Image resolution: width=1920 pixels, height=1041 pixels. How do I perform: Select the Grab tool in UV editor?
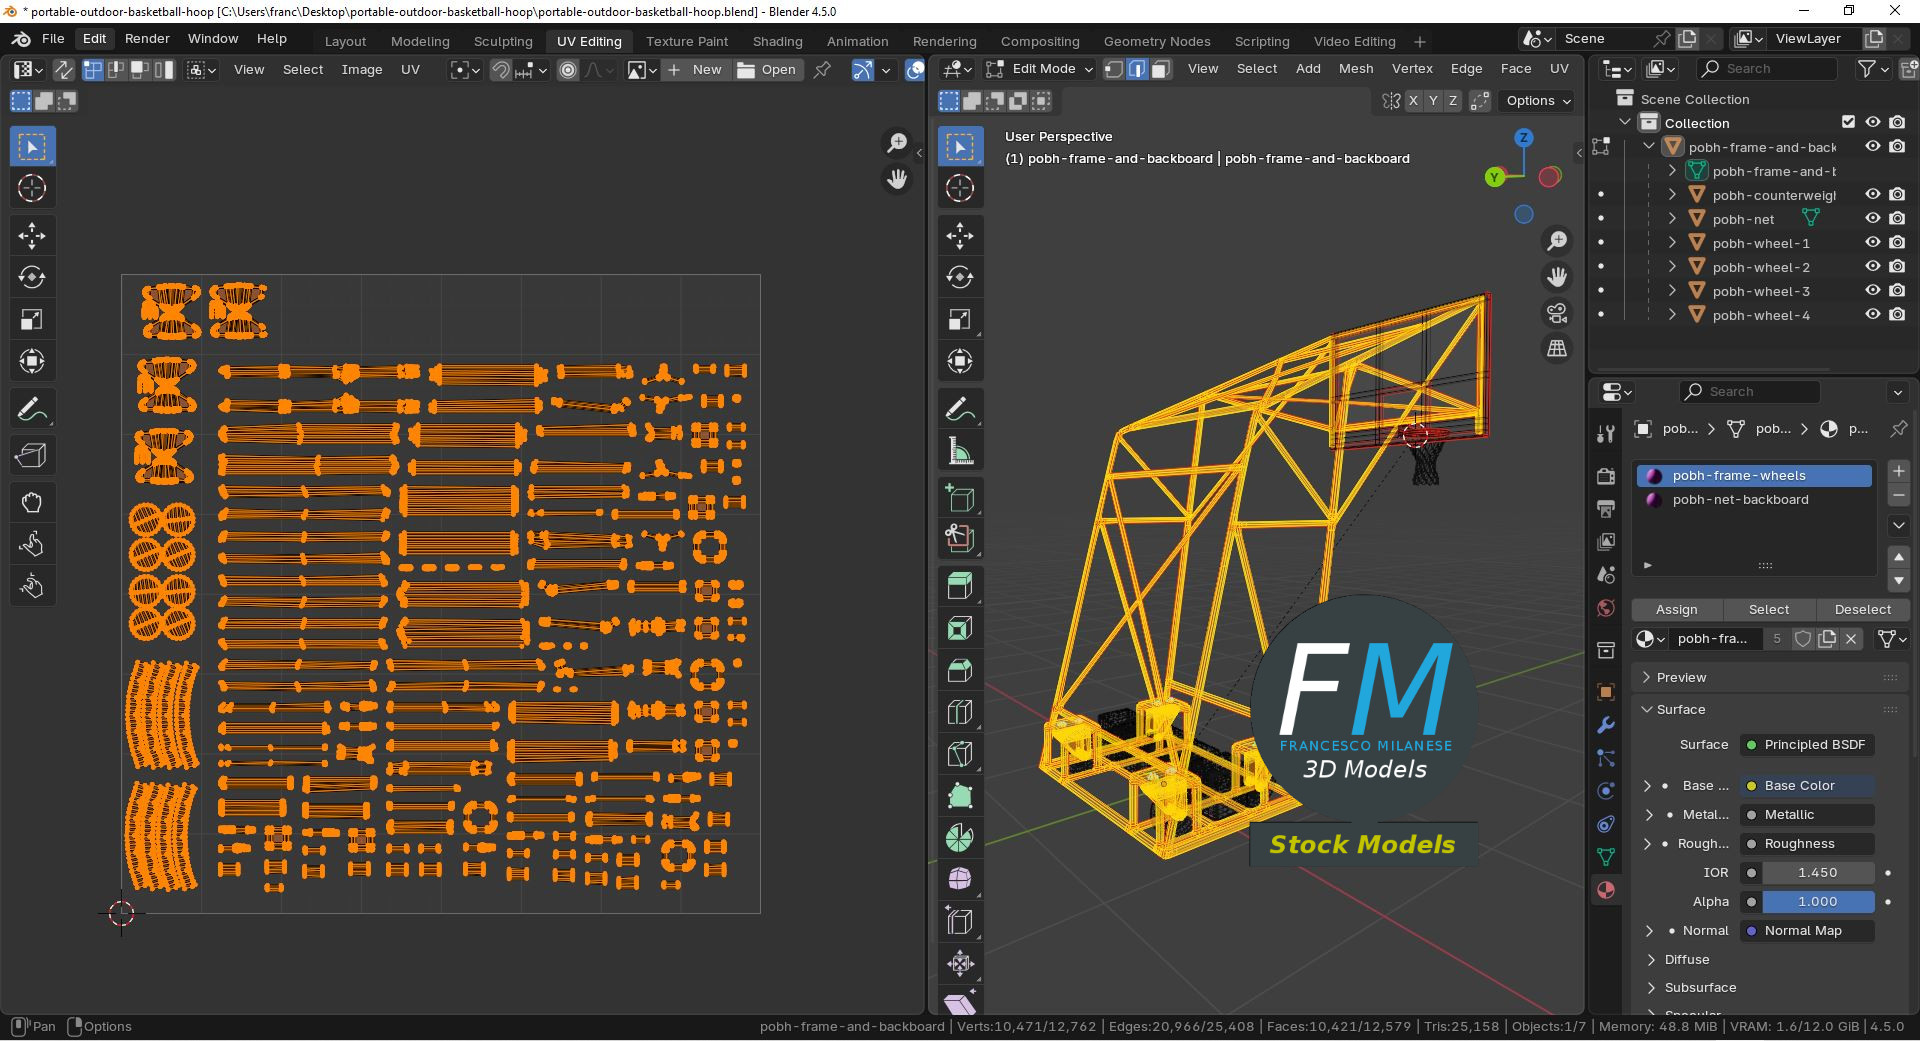pyautogui.click(x=32, y=502)
